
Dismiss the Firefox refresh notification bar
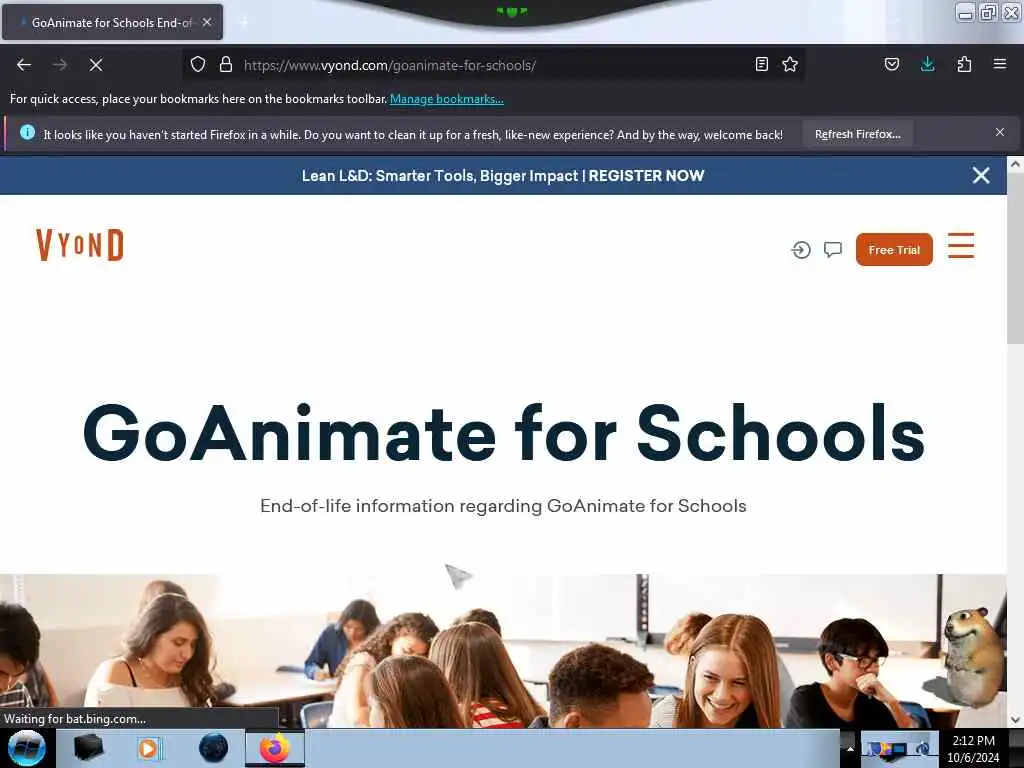(1000, 132)
